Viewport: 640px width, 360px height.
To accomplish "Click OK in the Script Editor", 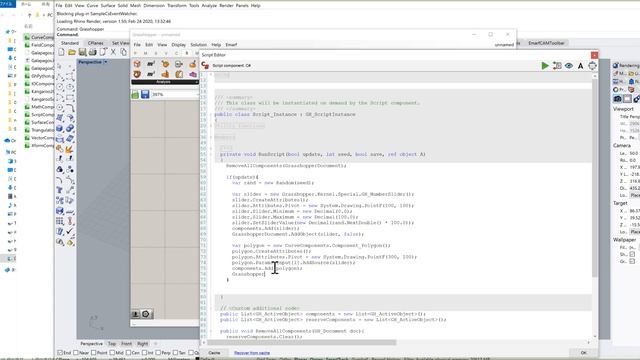I will tap(584, 353).
